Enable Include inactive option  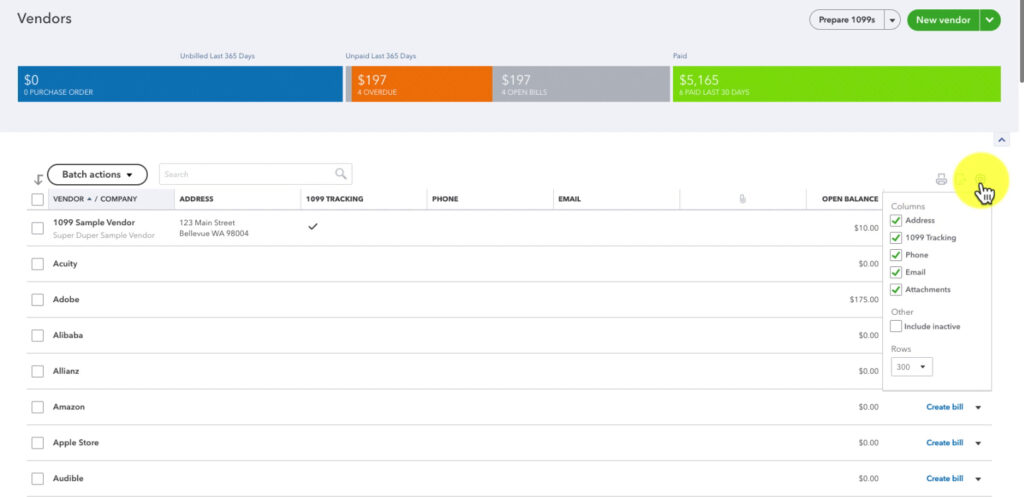(896, 326)
